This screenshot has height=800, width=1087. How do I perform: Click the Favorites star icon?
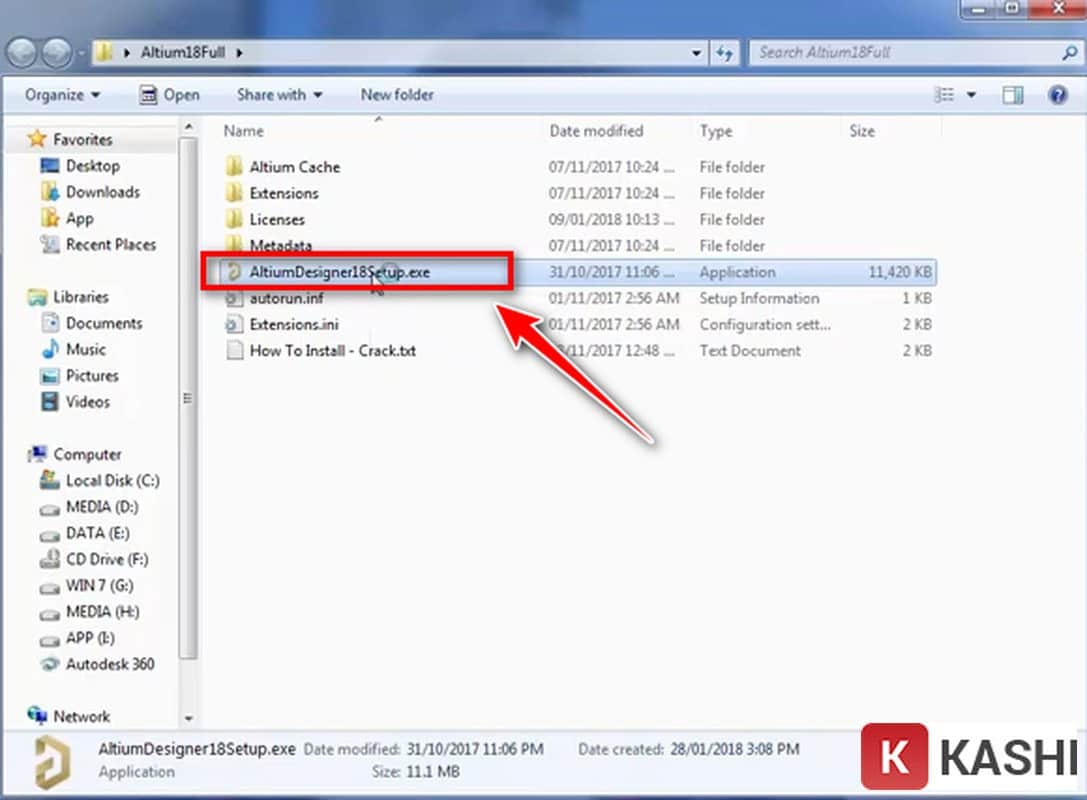pos(37,139)
